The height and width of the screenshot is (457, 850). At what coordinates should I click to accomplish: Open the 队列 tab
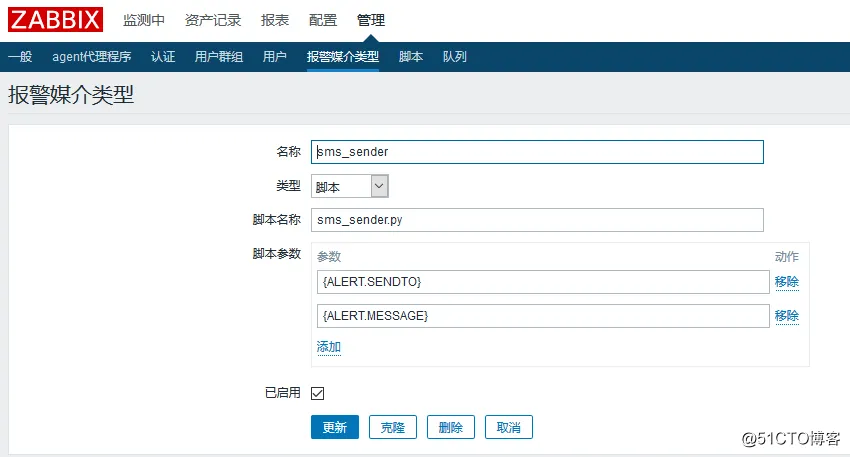pos(455,56)
